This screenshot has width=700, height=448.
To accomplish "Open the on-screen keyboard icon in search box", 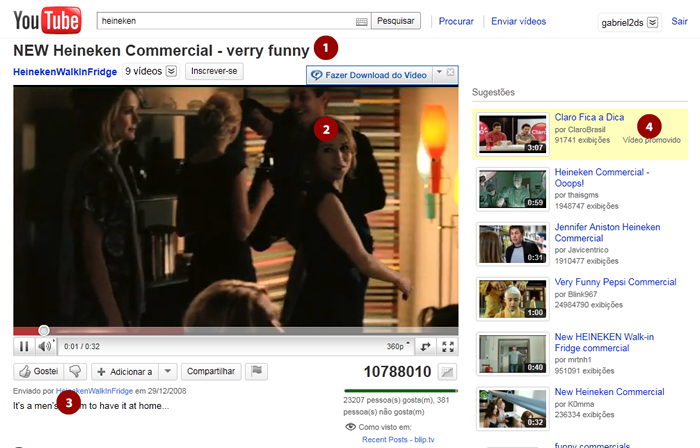I will pyautogui.click(x=362, y=21).
